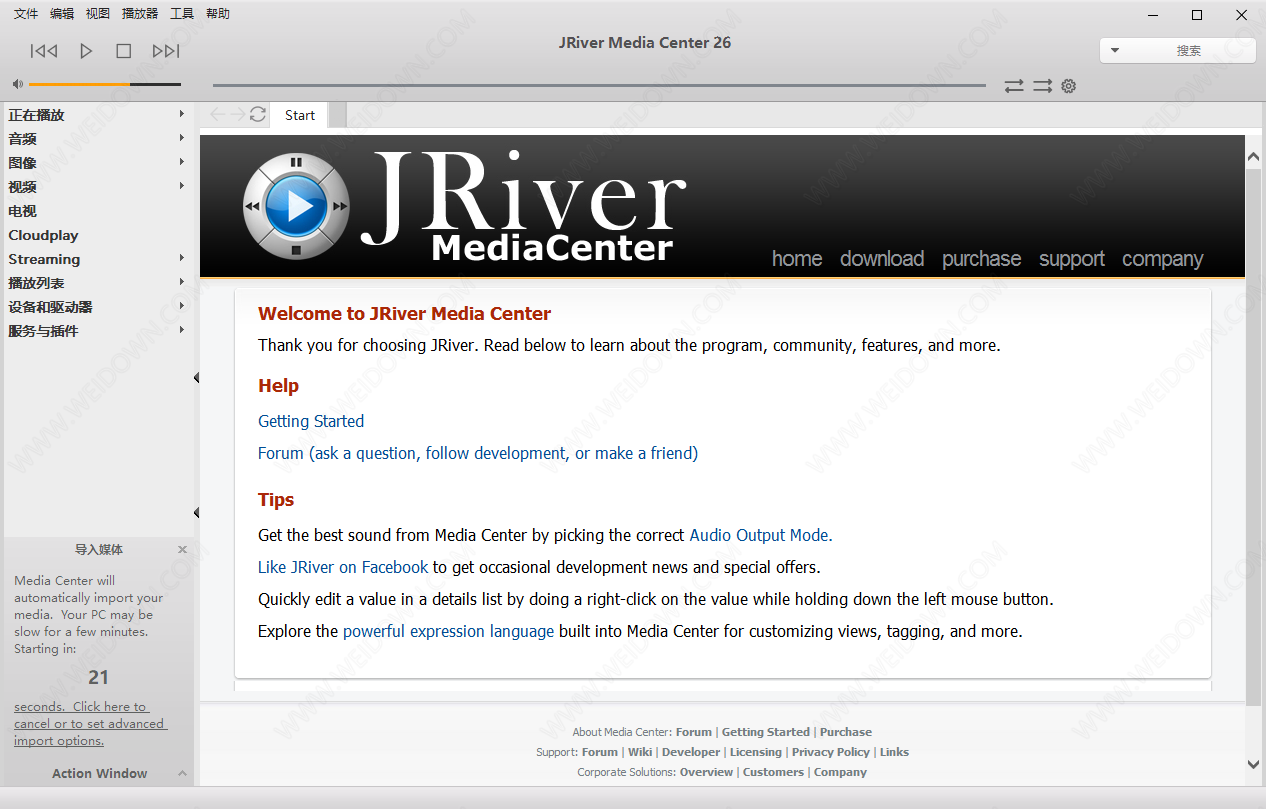Toggle repeat mode icon

(x=1014, y=86)
